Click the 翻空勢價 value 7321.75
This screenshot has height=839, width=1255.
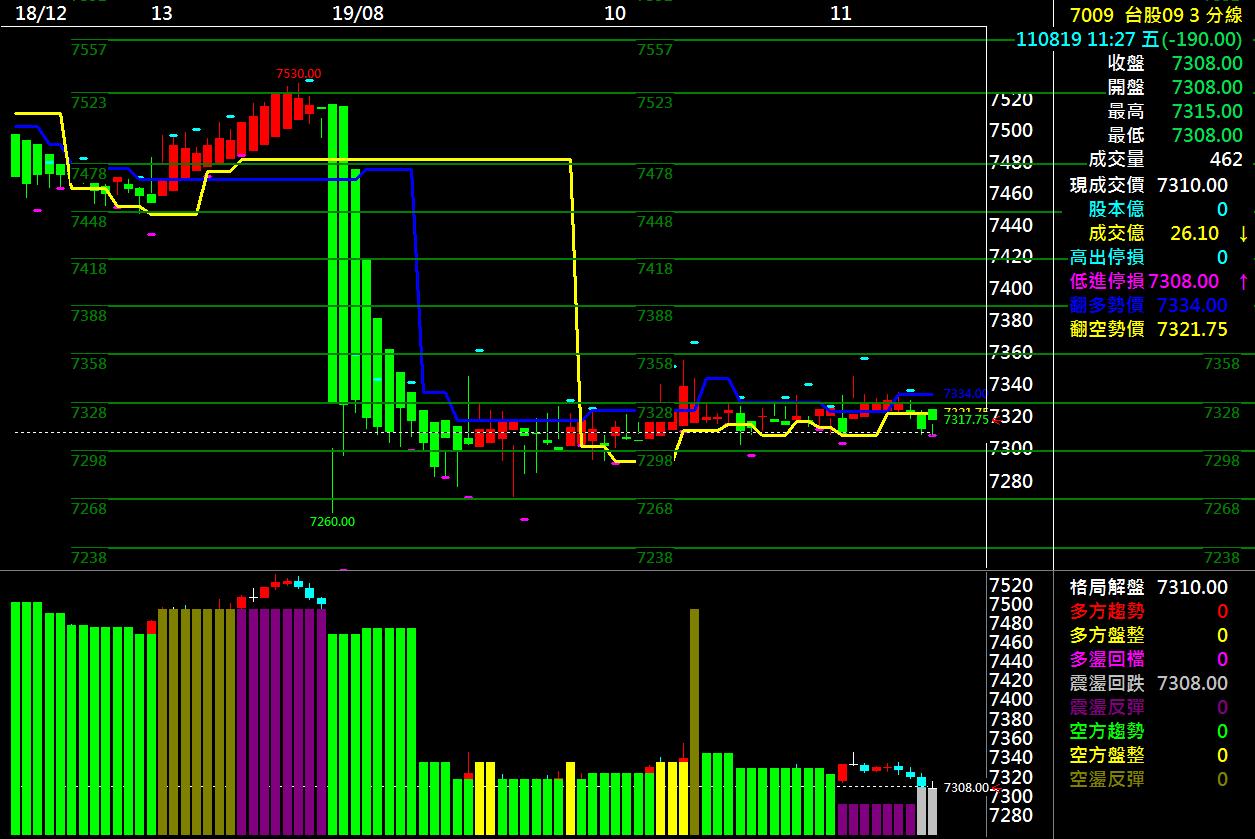click(1192, 329)
